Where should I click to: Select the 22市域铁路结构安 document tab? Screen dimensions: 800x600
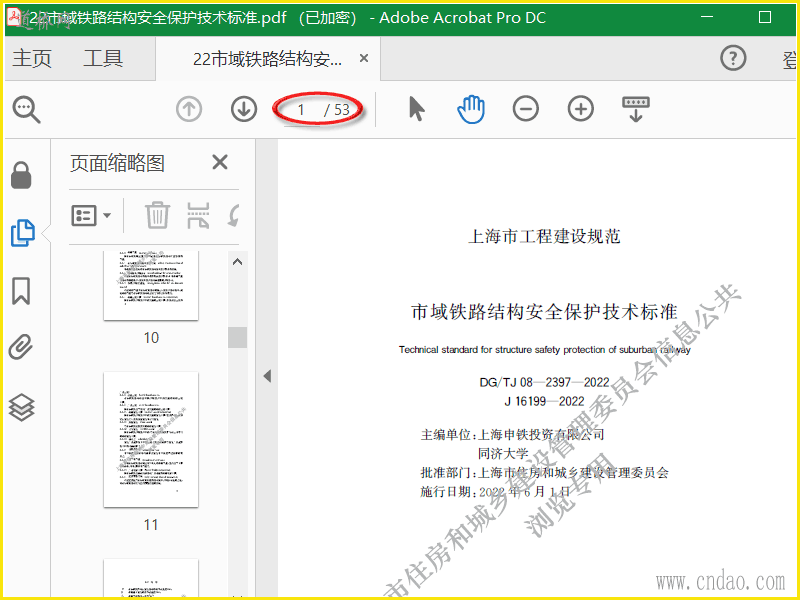point(267,59)
